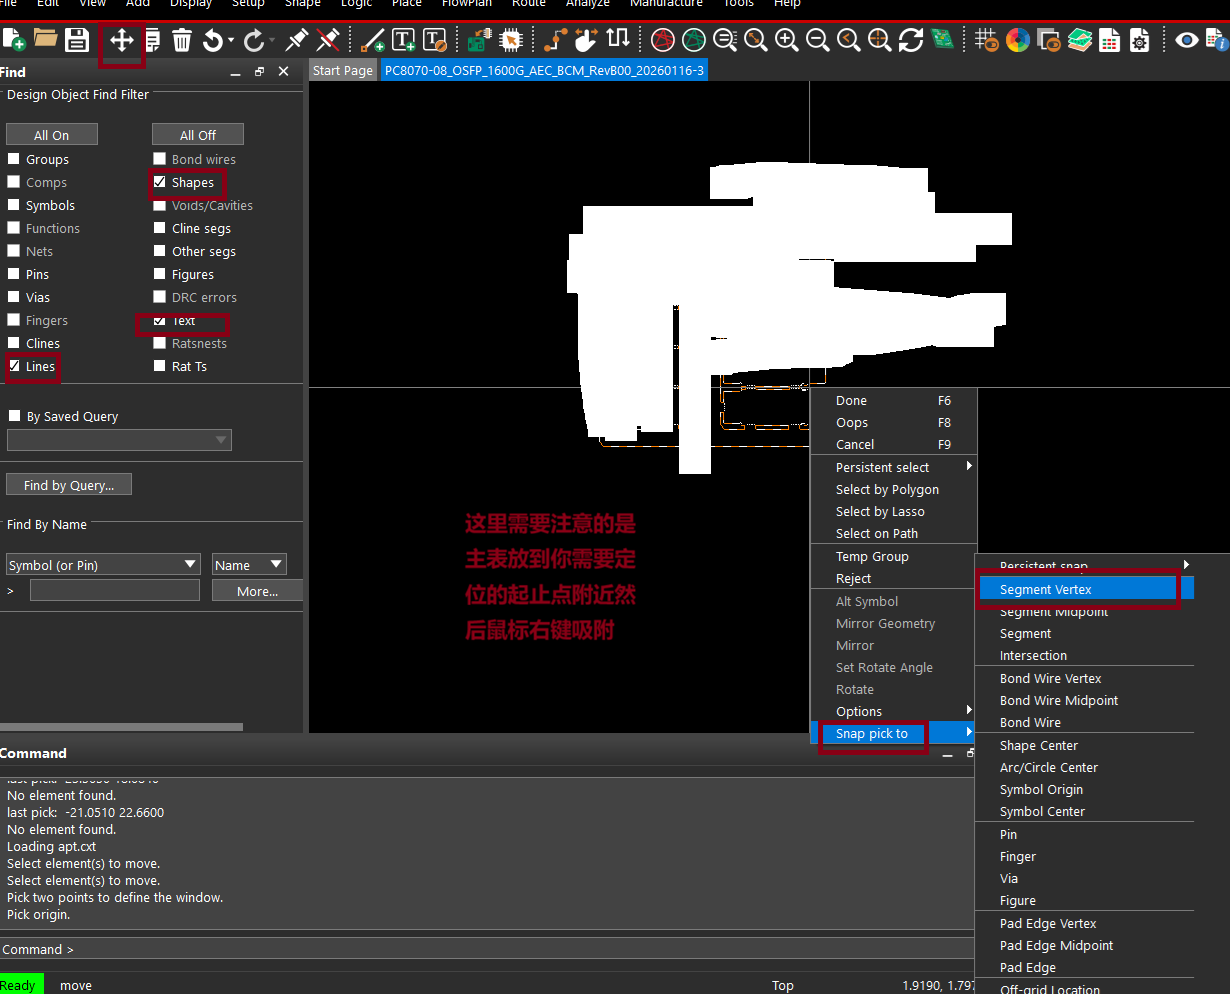
Task: Click the Zoom Out minus magnifier
Action: 818,40
